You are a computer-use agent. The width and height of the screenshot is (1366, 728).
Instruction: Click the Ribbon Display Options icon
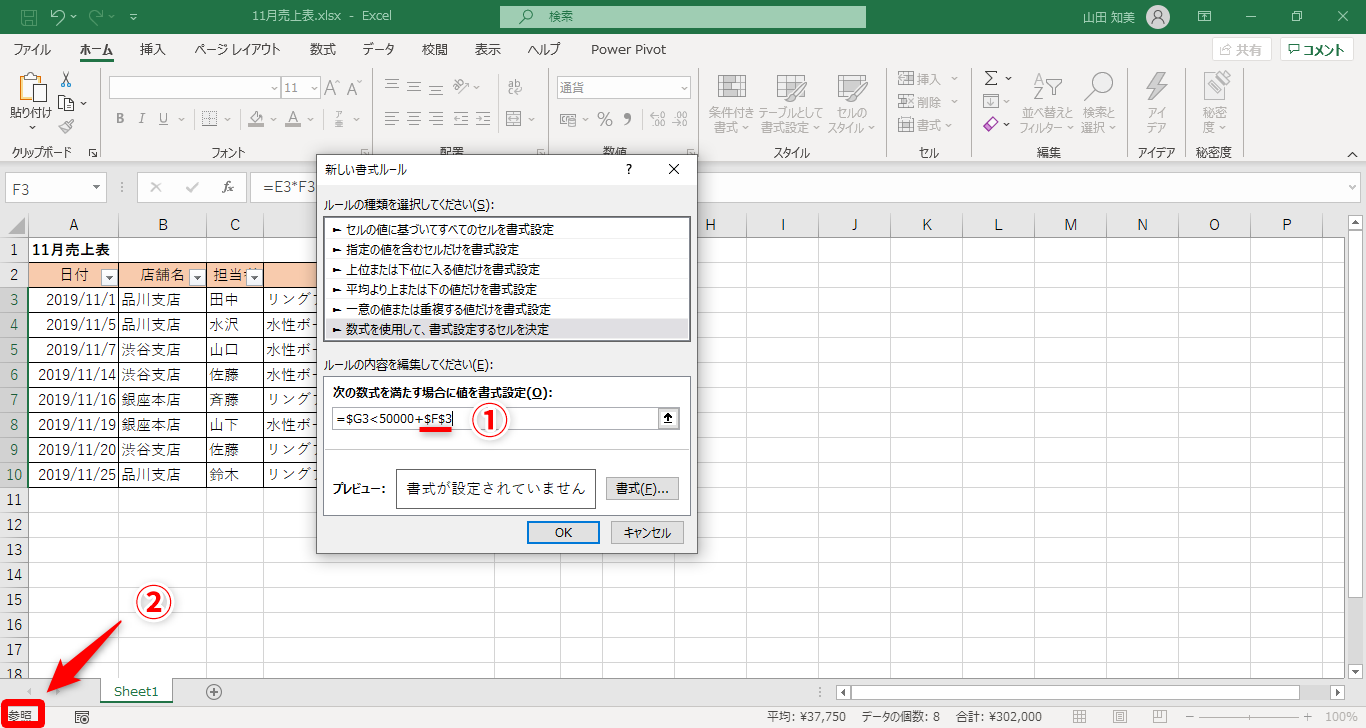click(1205, 17)
